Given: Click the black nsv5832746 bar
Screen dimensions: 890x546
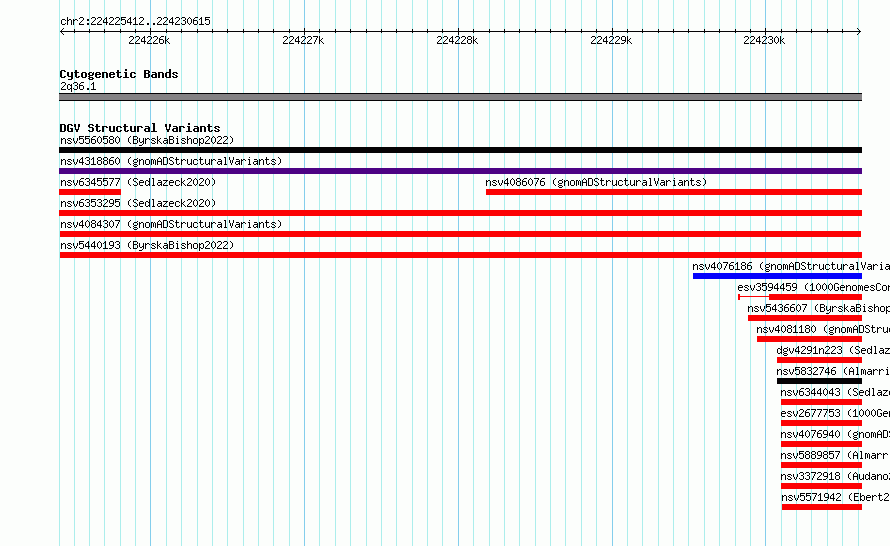Looking at the screenshot, I should tap(820, 381).
